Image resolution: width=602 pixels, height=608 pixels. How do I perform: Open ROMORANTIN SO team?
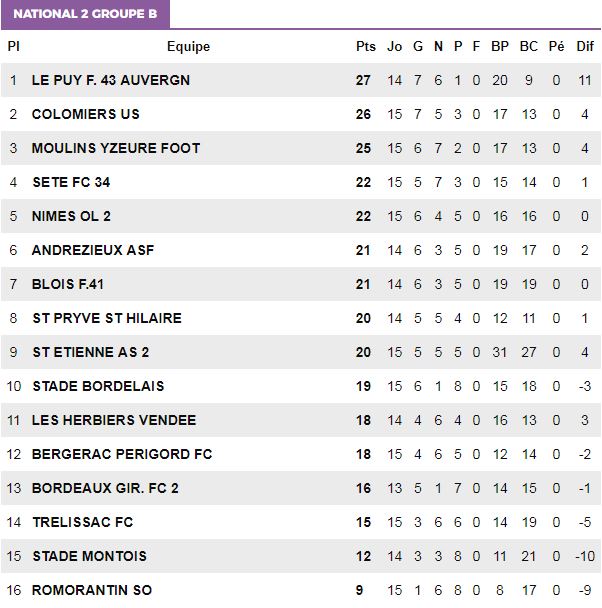point(92,590)
